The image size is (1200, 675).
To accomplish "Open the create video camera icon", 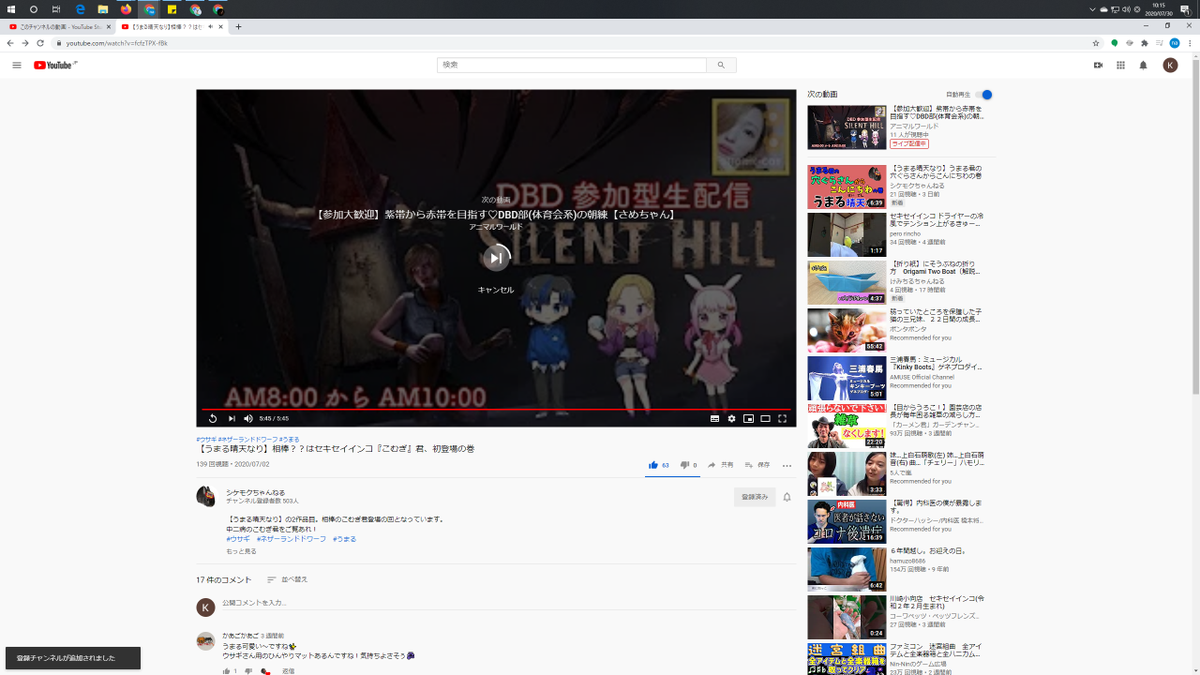I will [1097, 65].
